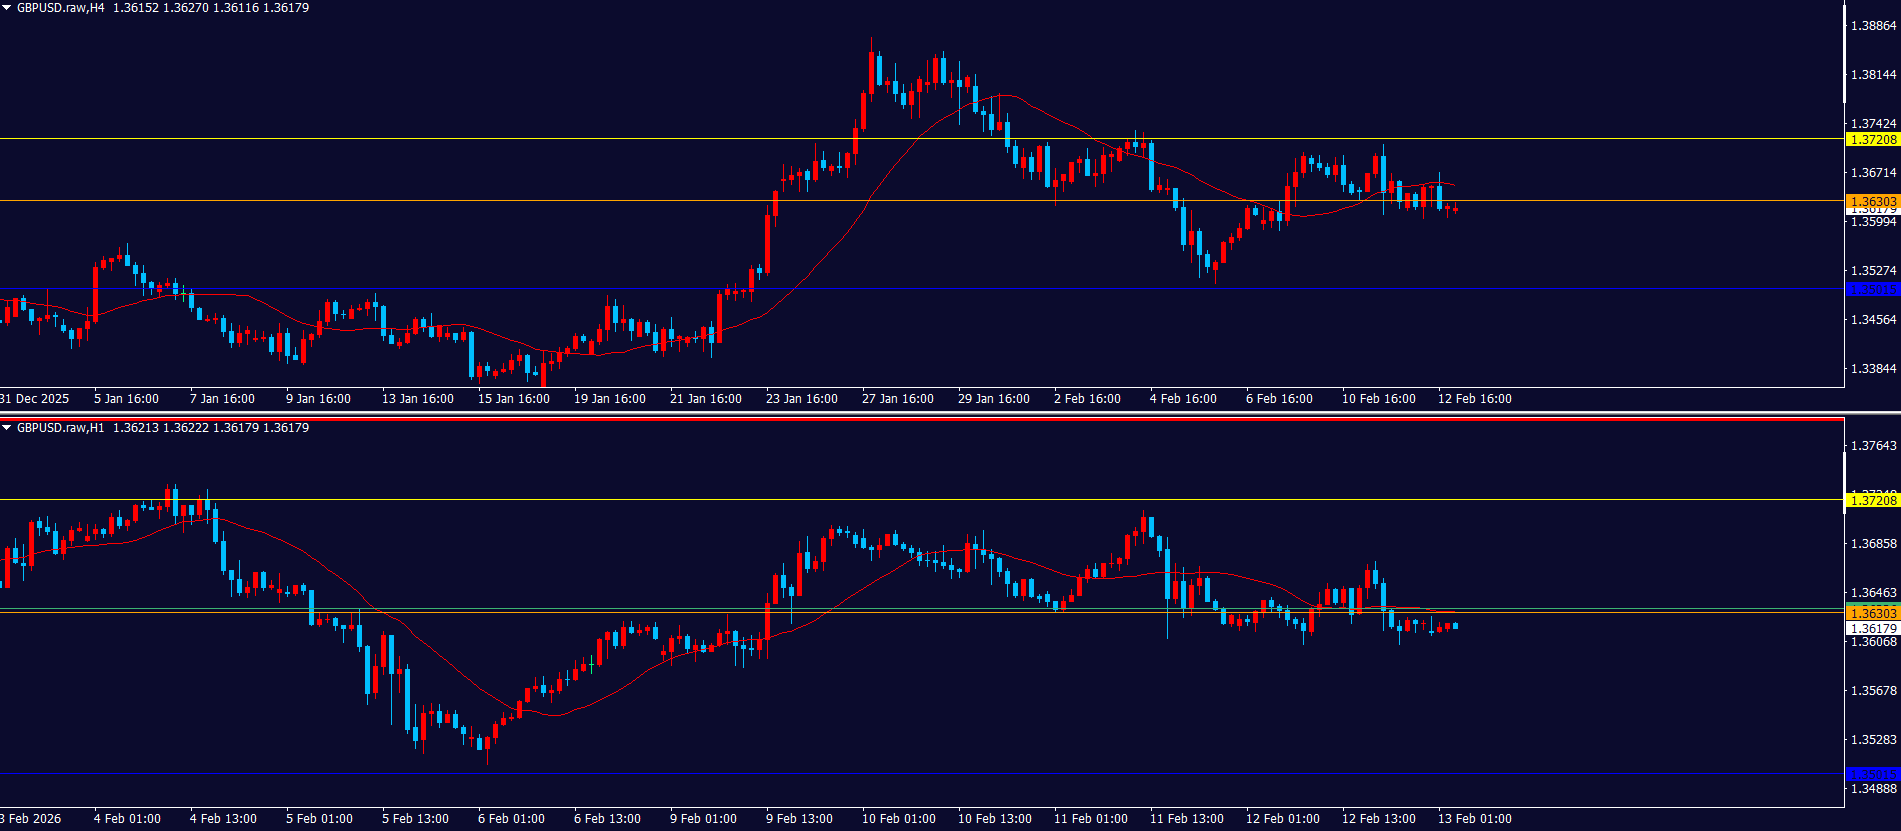
Task: Click the yellow 1.37208 price tag on H1 chart
Action: coord(1872,500)
